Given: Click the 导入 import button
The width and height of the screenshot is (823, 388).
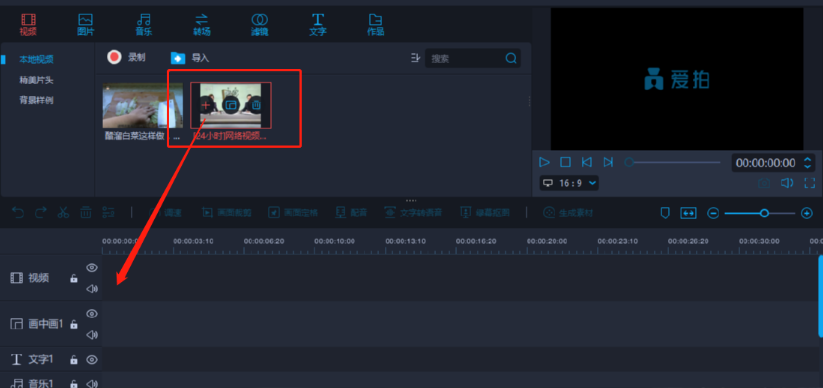Looking at the screenshot, I should 190,58.
